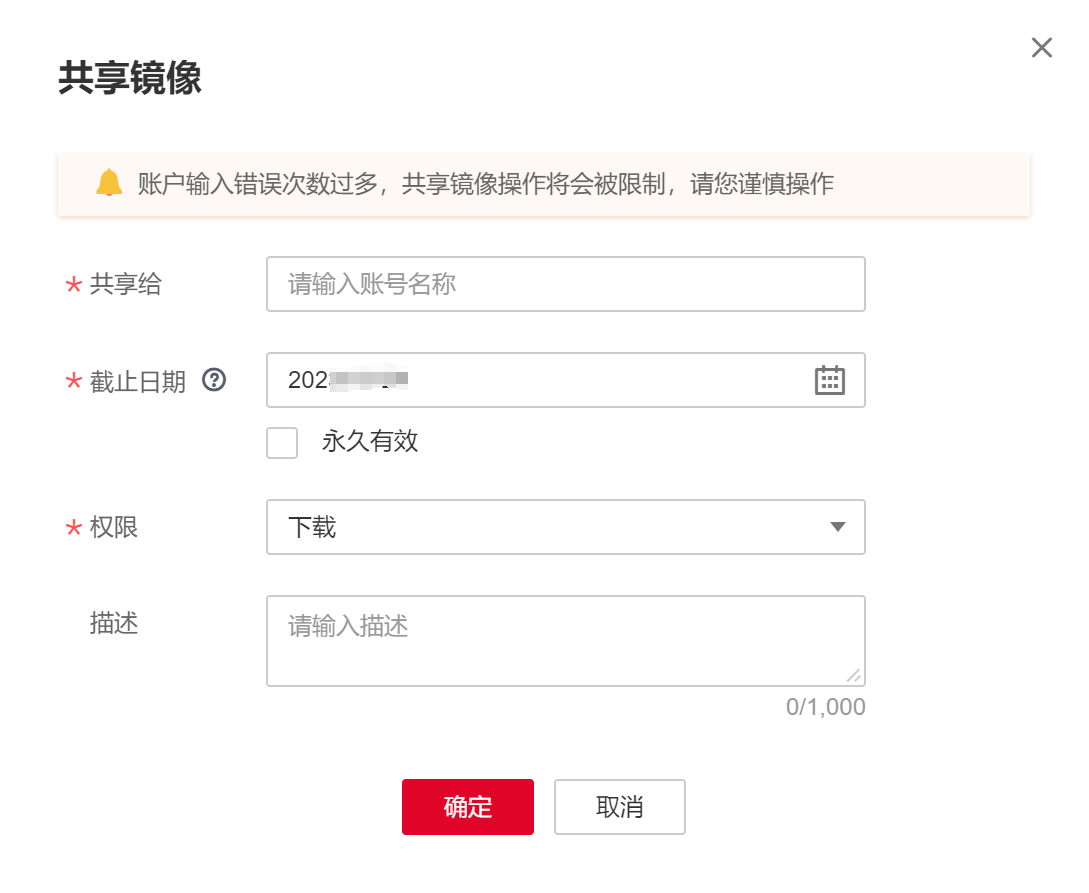Click the 确定 confirm button
Screen dimensions: 1089x893
[467, 807]
